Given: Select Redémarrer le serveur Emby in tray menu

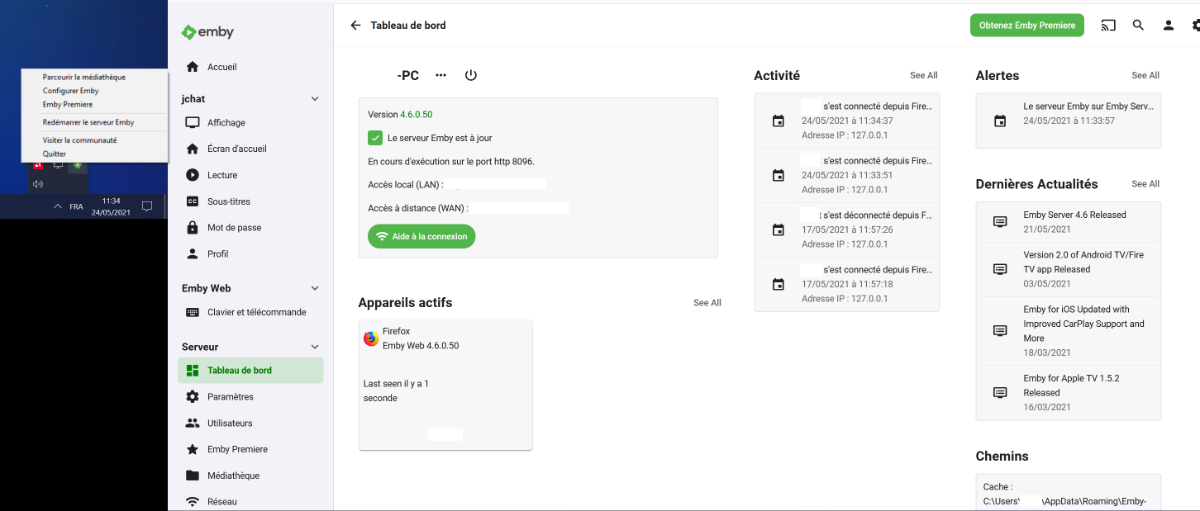Looking at the screenshot, I should coord(88,122).
